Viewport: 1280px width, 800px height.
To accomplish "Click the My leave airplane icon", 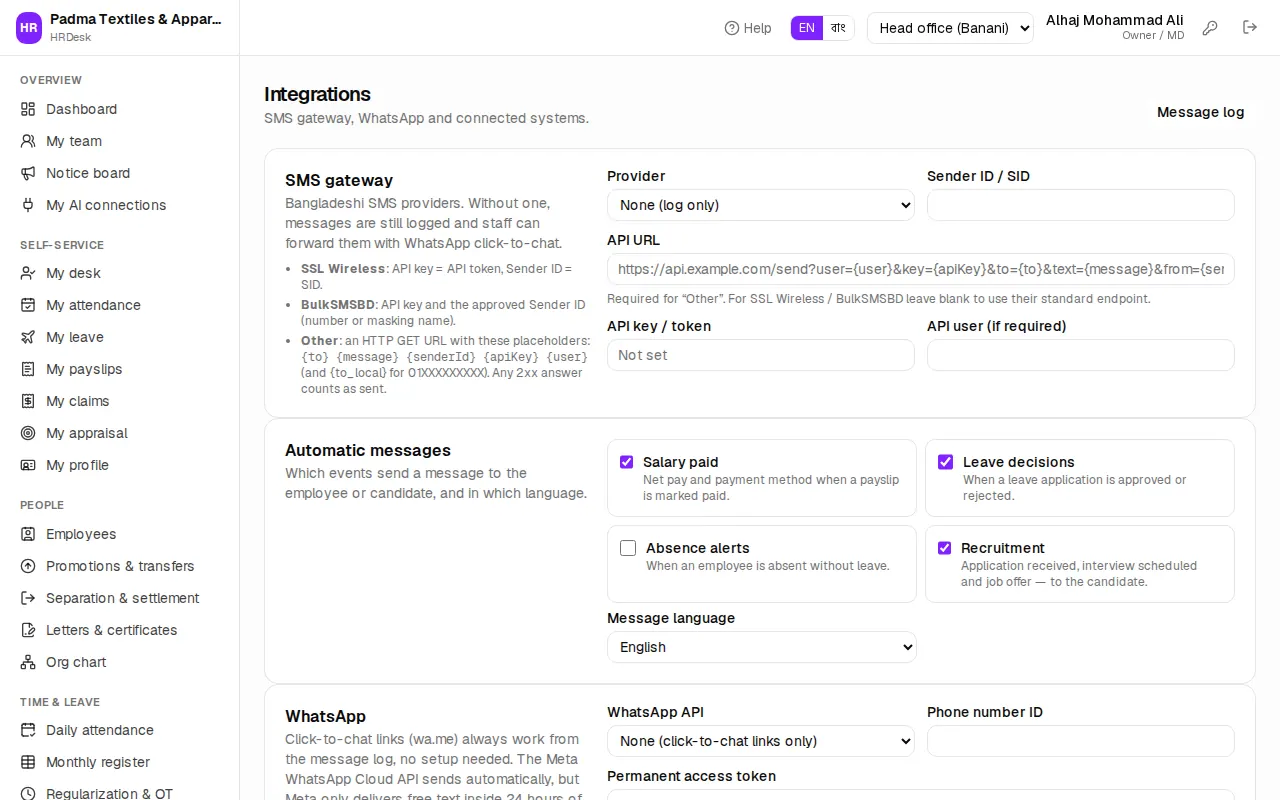I will [28, 337].
